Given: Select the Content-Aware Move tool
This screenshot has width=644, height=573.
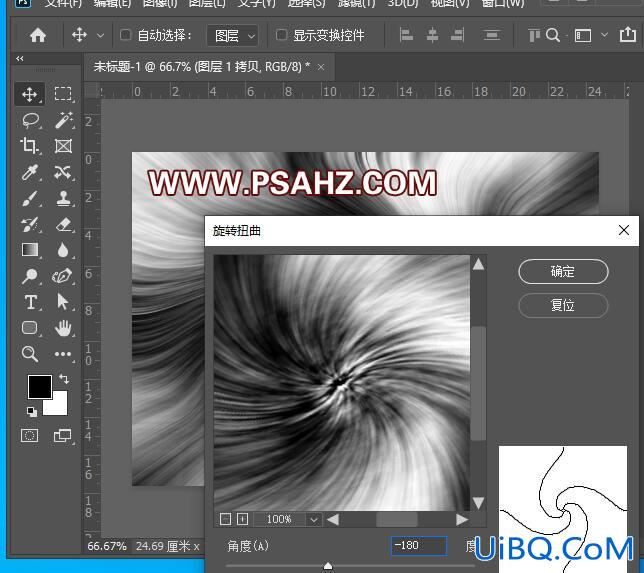Looking at the screenshot, I should [63, 173].
